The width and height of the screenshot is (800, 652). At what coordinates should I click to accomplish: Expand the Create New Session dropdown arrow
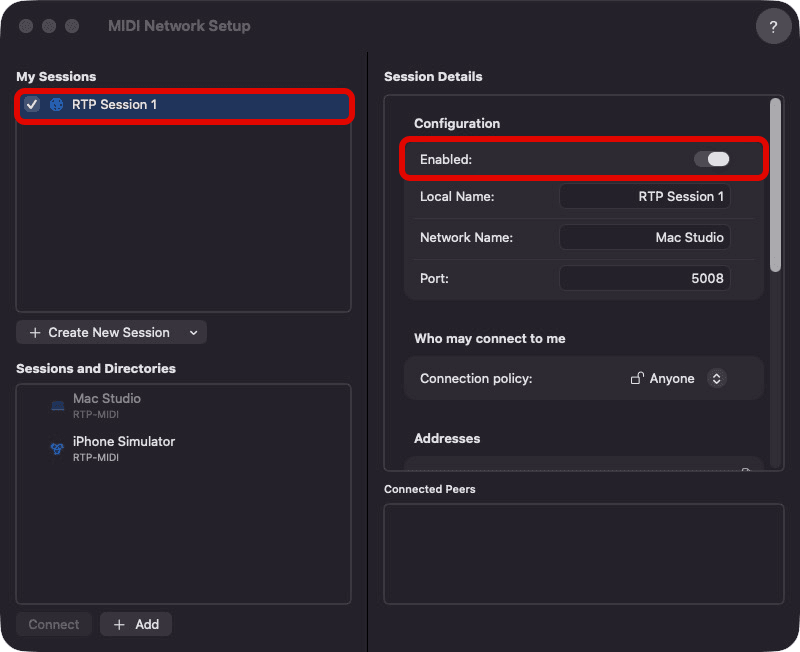(x=194, y=333)
